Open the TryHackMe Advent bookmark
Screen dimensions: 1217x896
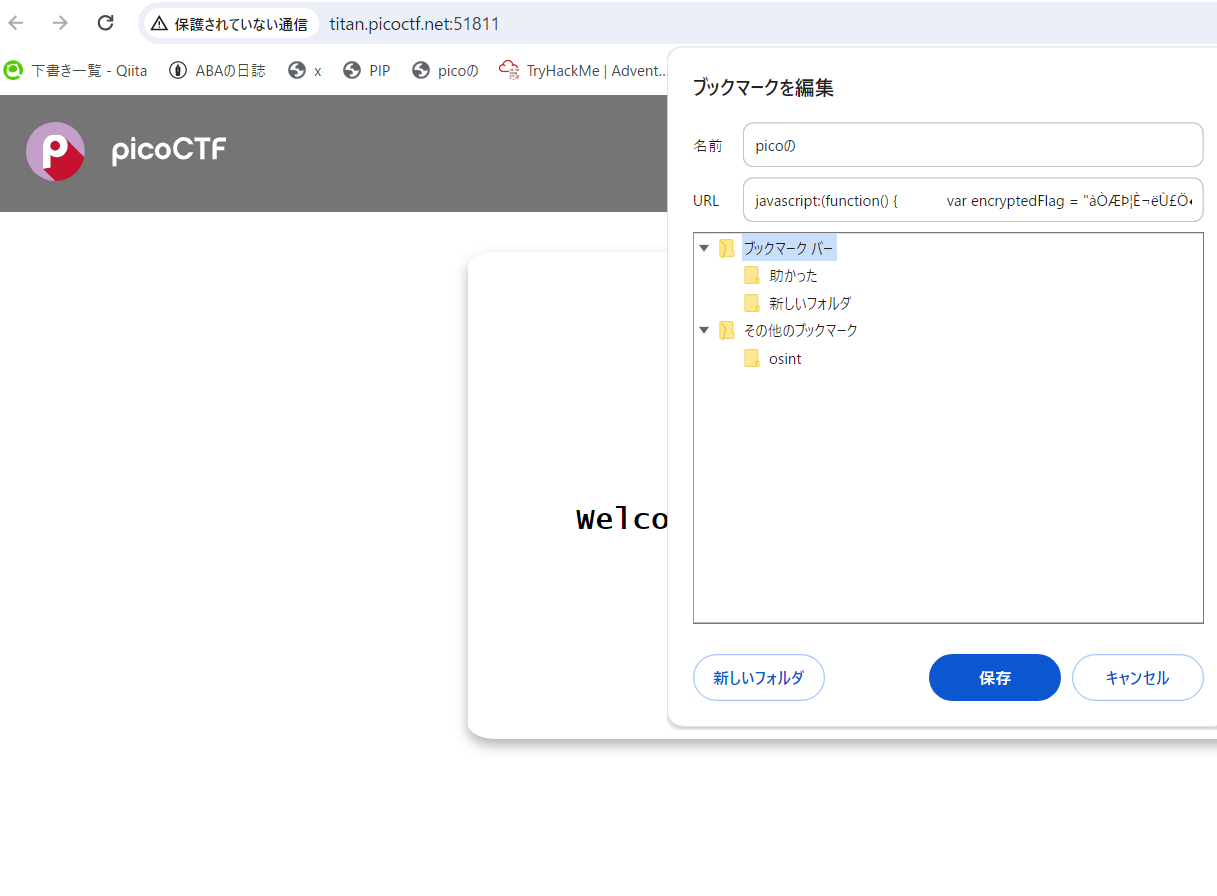(x=581, y=70)
